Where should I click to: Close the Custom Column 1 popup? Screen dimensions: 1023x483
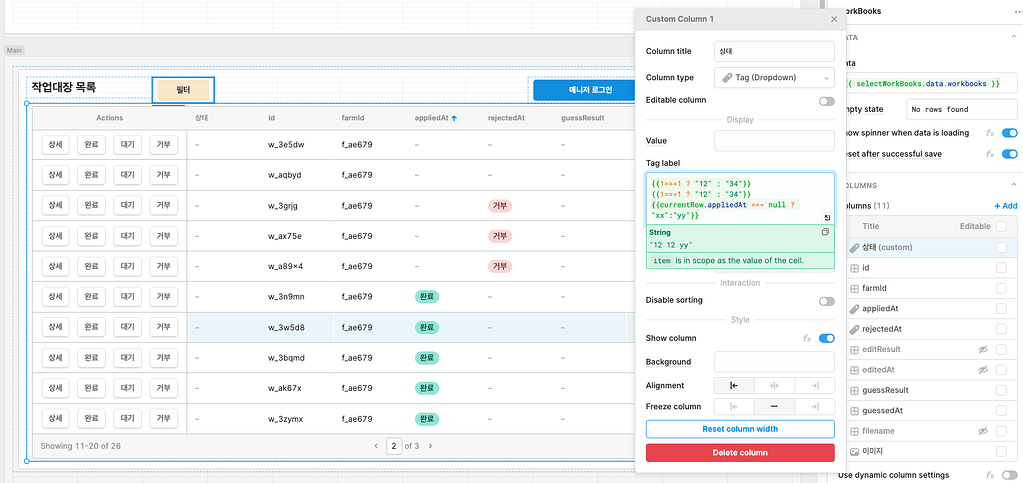point(834,20)
